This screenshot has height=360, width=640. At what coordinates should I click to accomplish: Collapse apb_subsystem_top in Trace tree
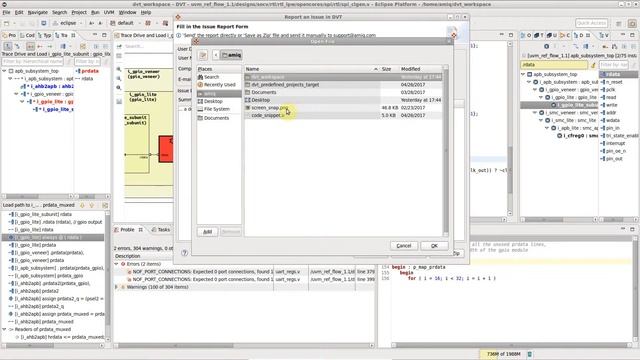tap(4, 71)
